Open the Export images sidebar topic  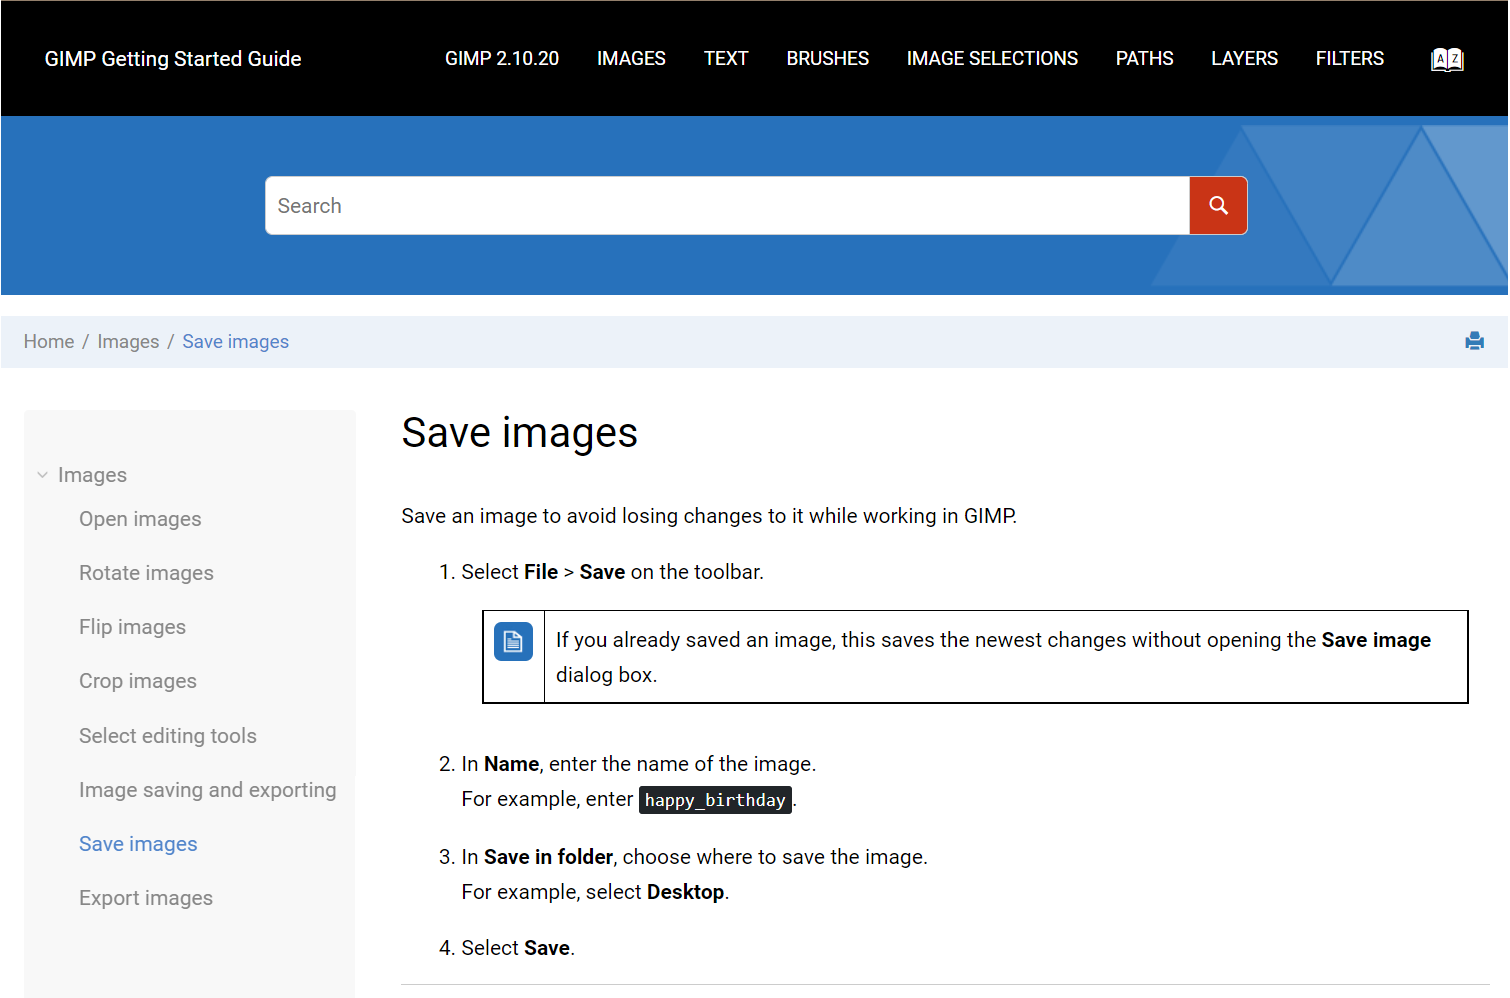click(x=146, y=898)
